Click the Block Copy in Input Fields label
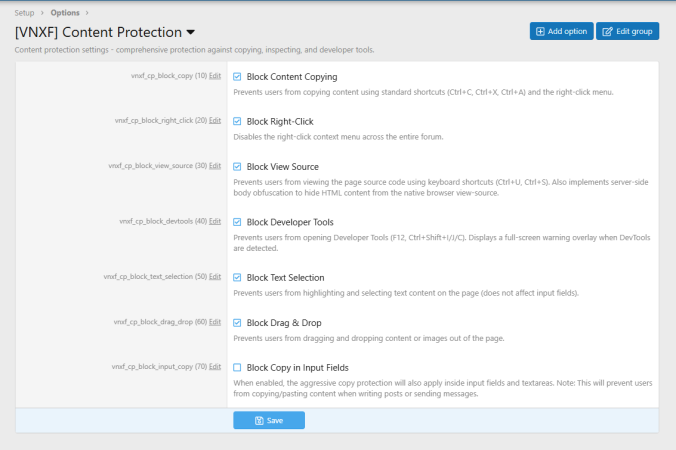 [x=297, y=368]
